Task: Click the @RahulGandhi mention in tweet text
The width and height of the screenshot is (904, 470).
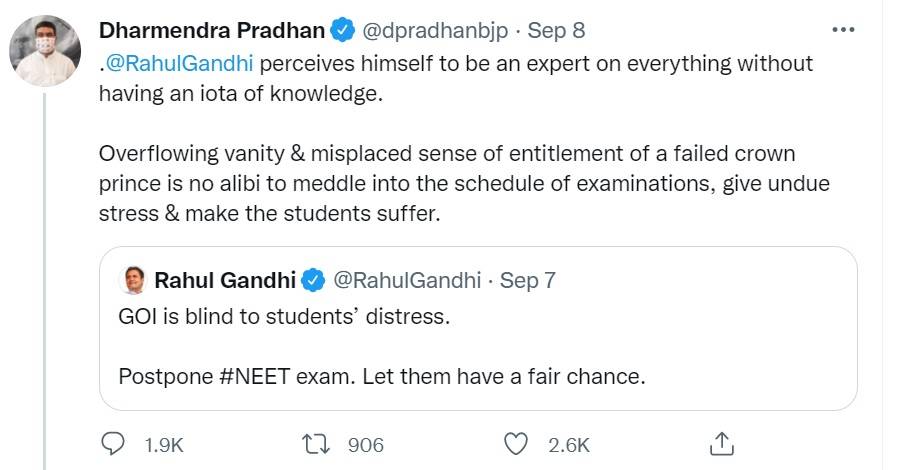Action: click(180, 64)
